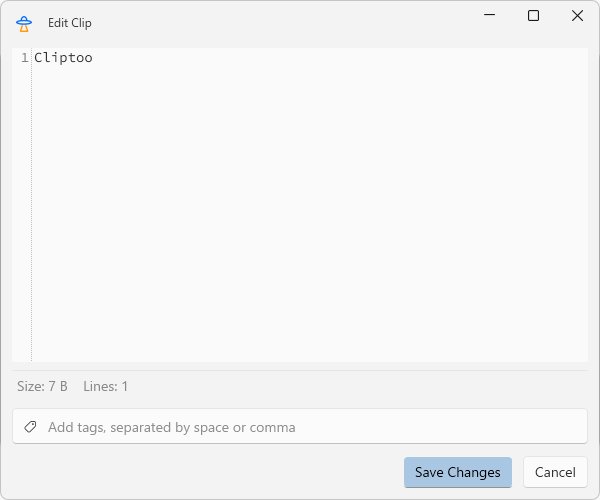
Task: Click the Size: 7 B status label
Action: [x=42, y=386]
